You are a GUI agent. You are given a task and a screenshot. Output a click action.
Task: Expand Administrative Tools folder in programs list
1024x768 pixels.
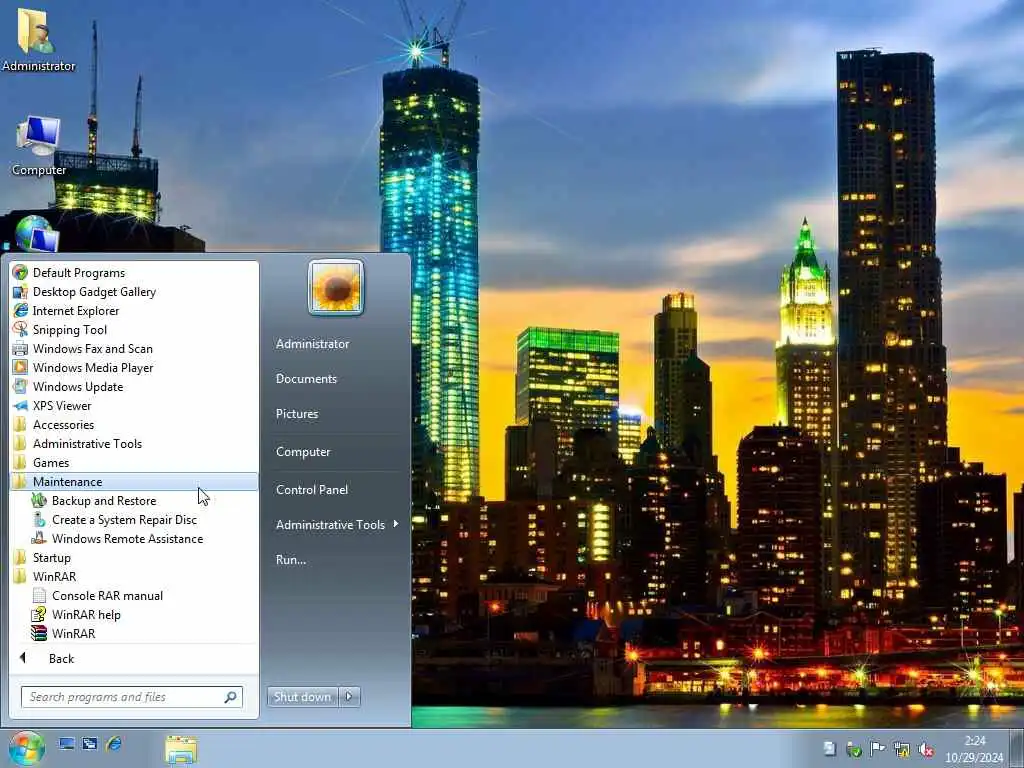pyautogui.click(x=87, y=444)
